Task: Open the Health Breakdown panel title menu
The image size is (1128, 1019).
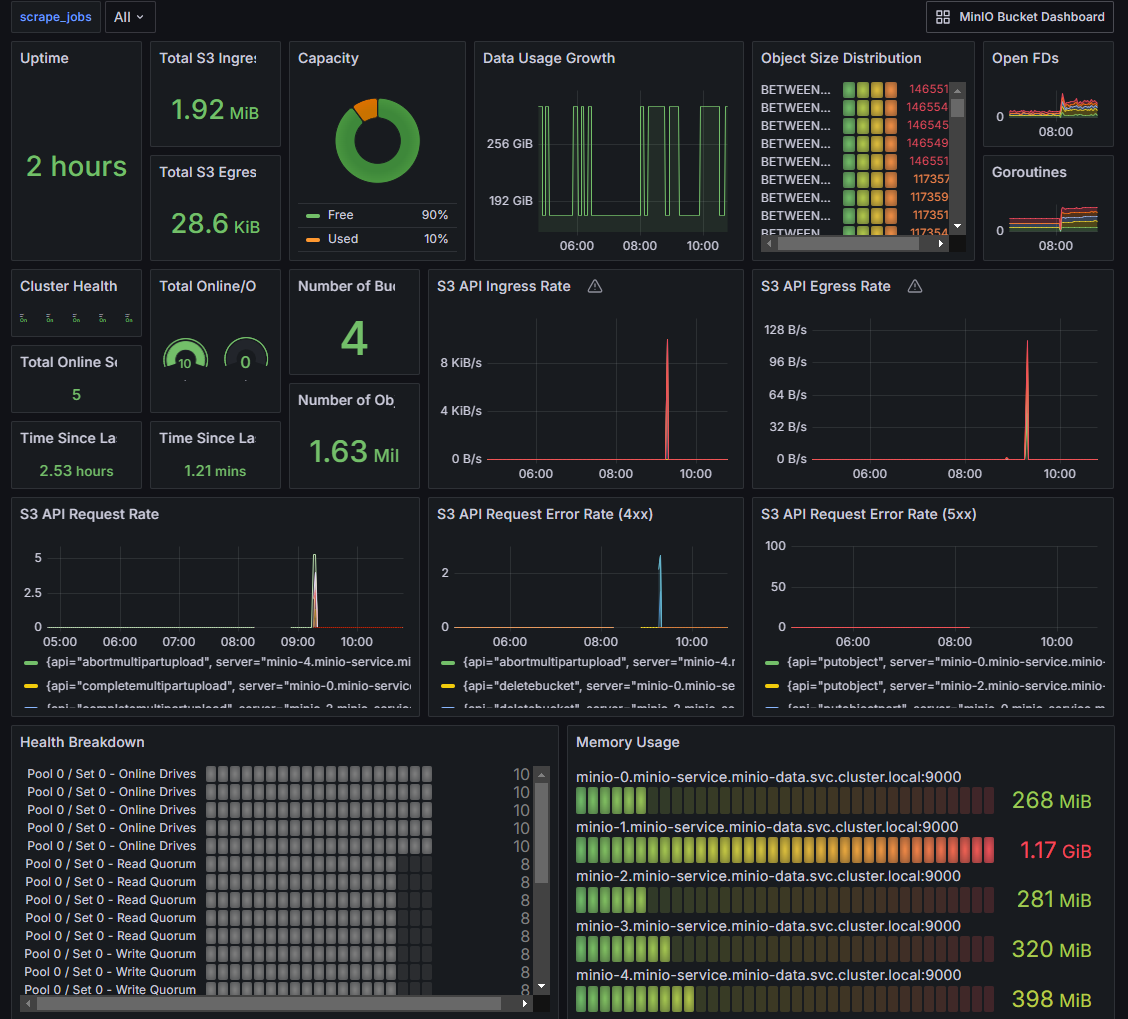Action: [x=82, y=742]
